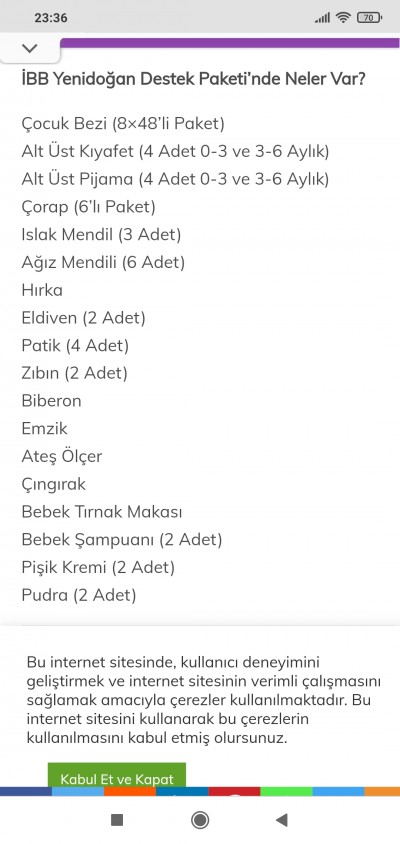Tap the cookie notice paragraph text

[x=203, y=700]
